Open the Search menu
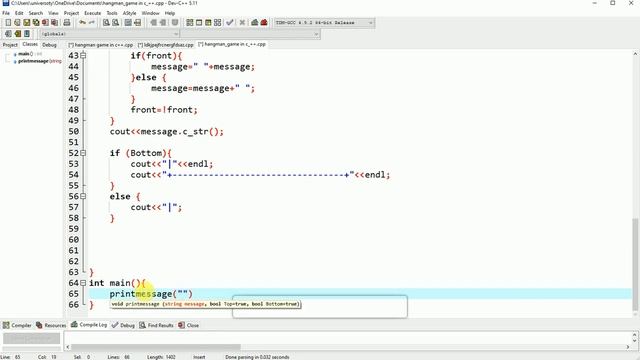 tap(36, 13)
